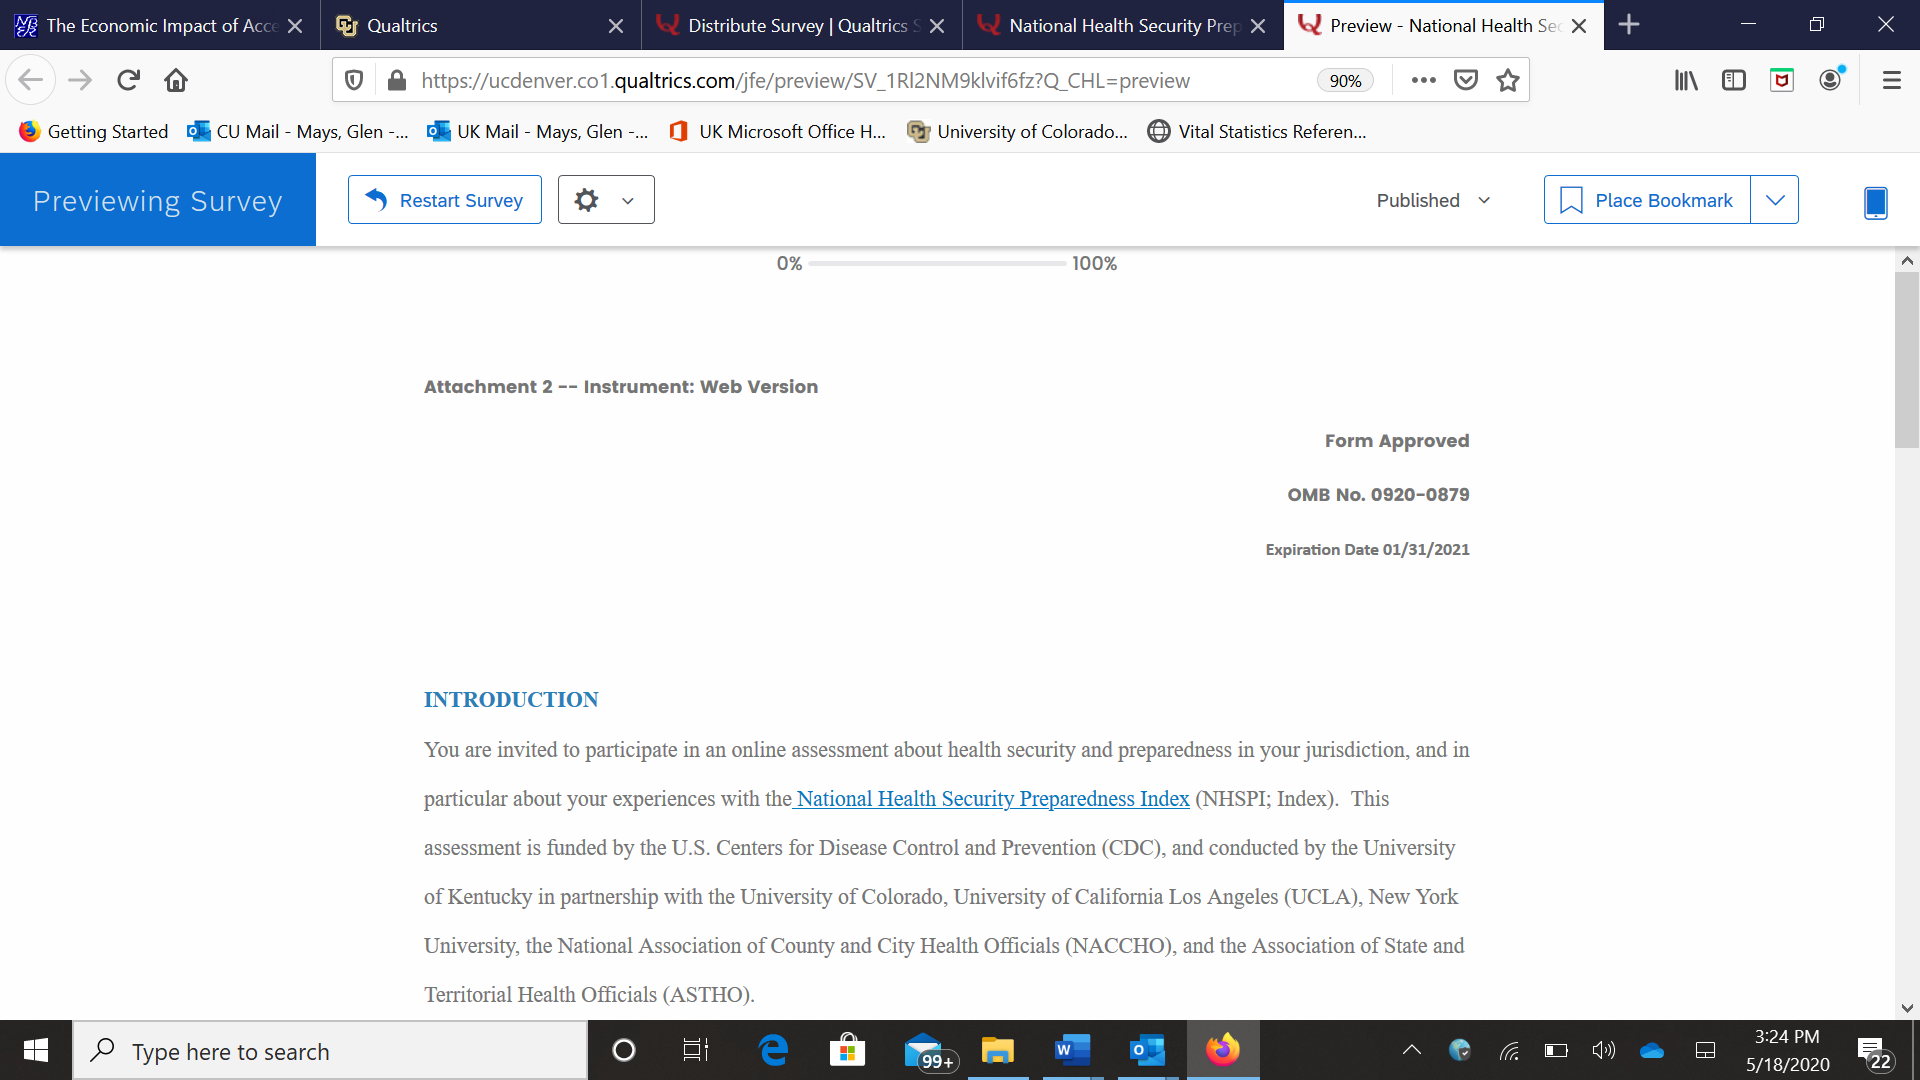This screenshot has width=1920, height=1080.
Task: Click the mobile device preview icon
Action: point(1875,202)
